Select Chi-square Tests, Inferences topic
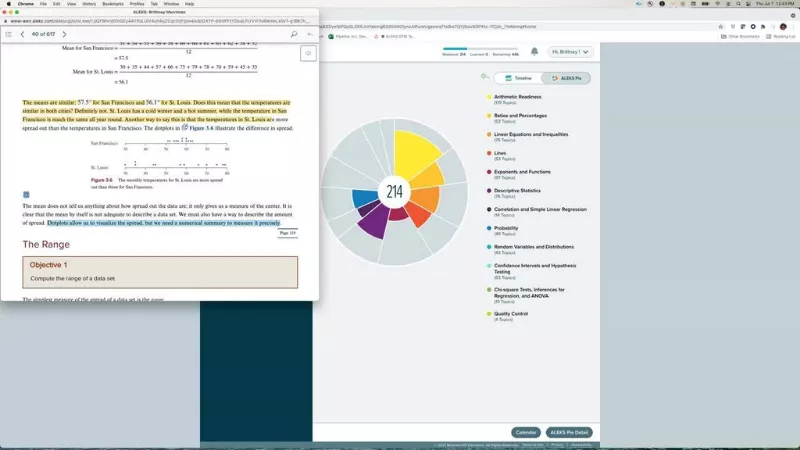Image resolution: width=800 pixels, height=450 pixels. click(x=529, y=293)
